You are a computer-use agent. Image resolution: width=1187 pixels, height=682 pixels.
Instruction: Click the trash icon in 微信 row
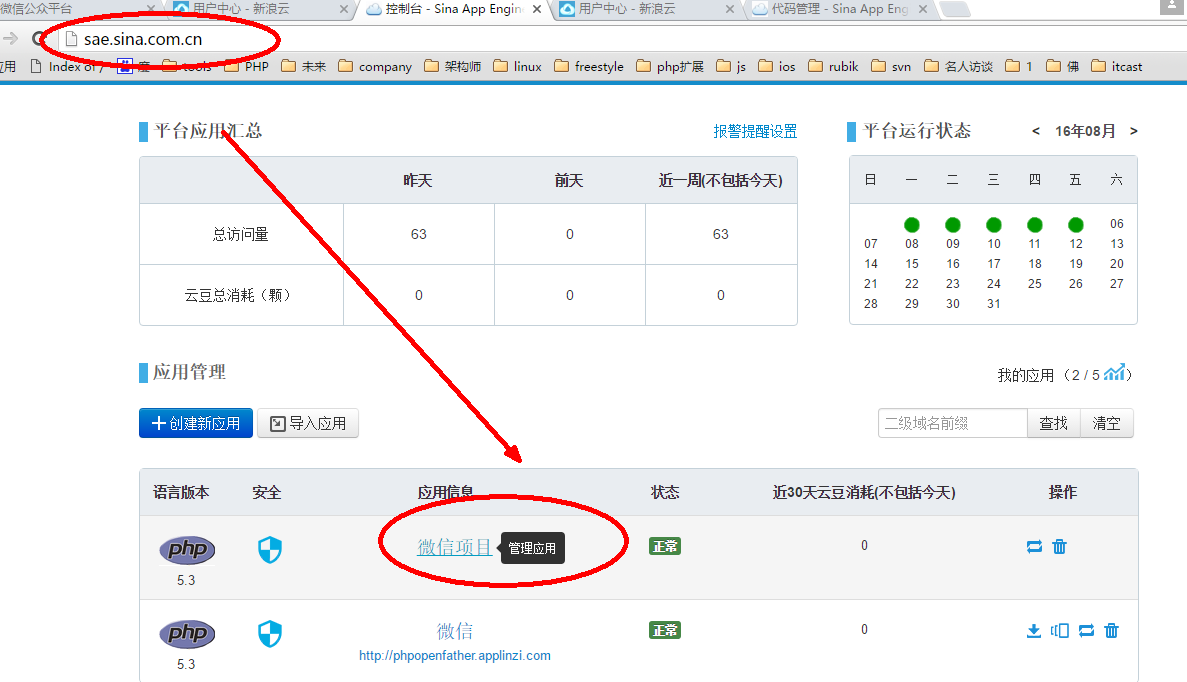click(x=1111, y=631)
